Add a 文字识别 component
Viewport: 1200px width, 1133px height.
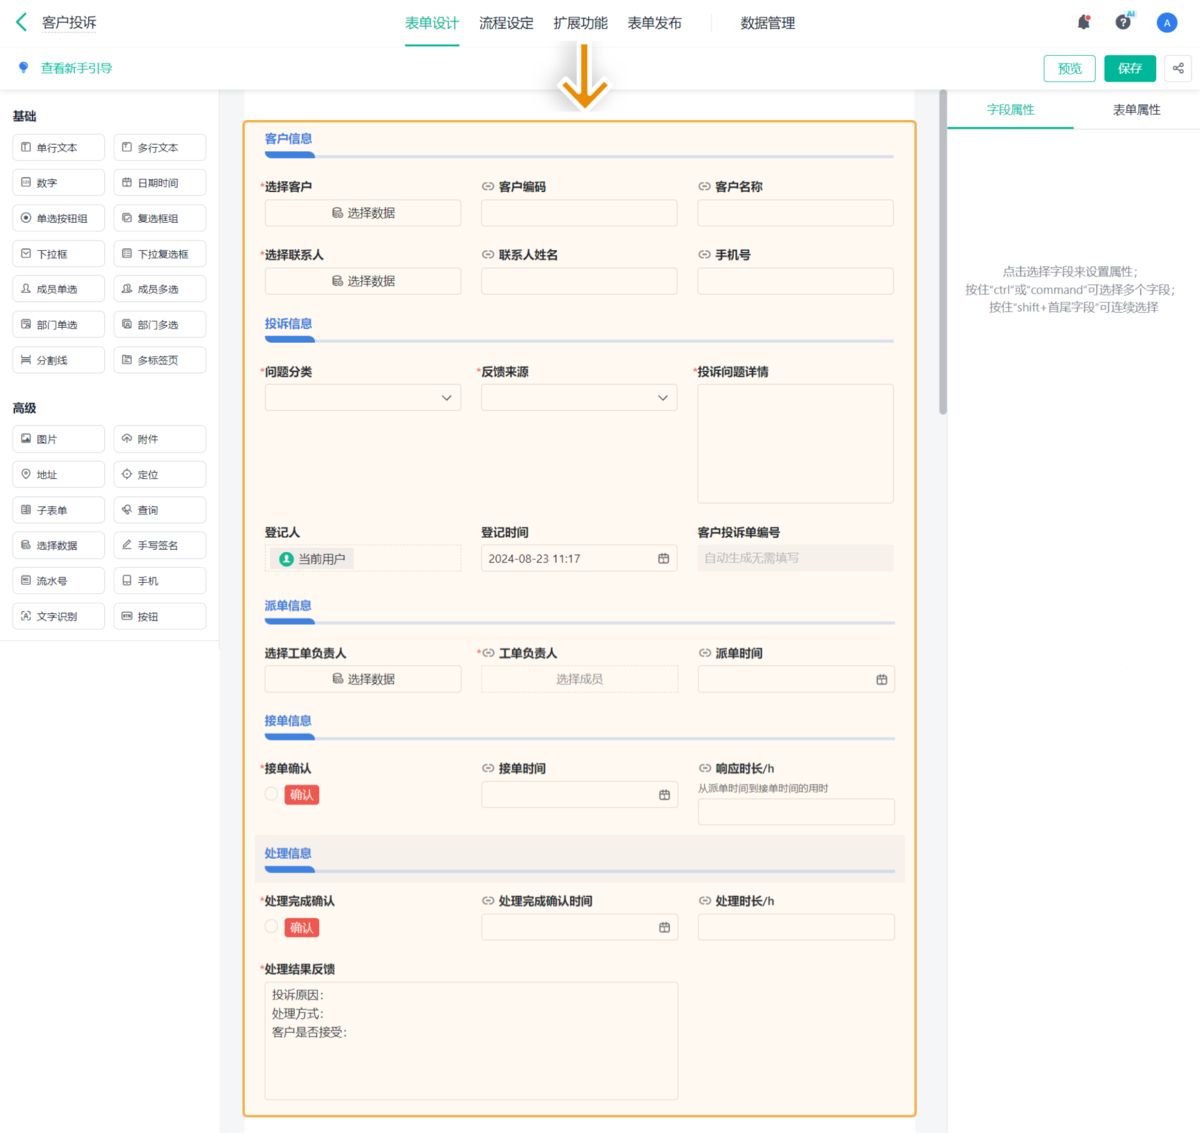(x=59, y=617)
